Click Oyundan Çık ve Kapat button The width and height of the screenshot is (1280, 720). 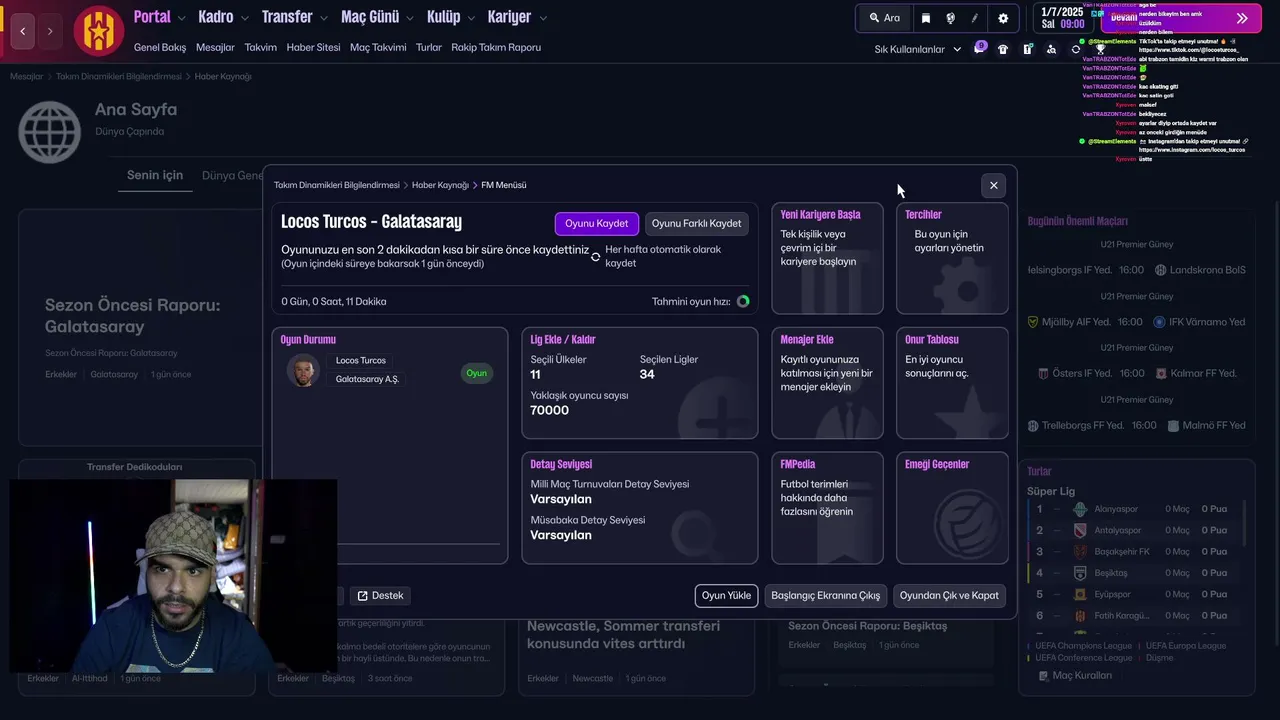(949, 595)
